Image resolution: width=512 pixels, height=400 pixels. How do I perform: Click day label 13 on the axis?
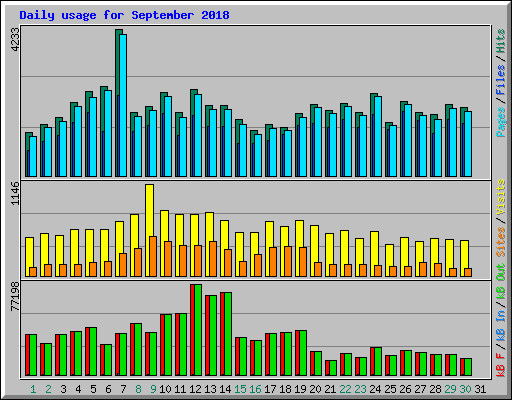tap(210, 389)
